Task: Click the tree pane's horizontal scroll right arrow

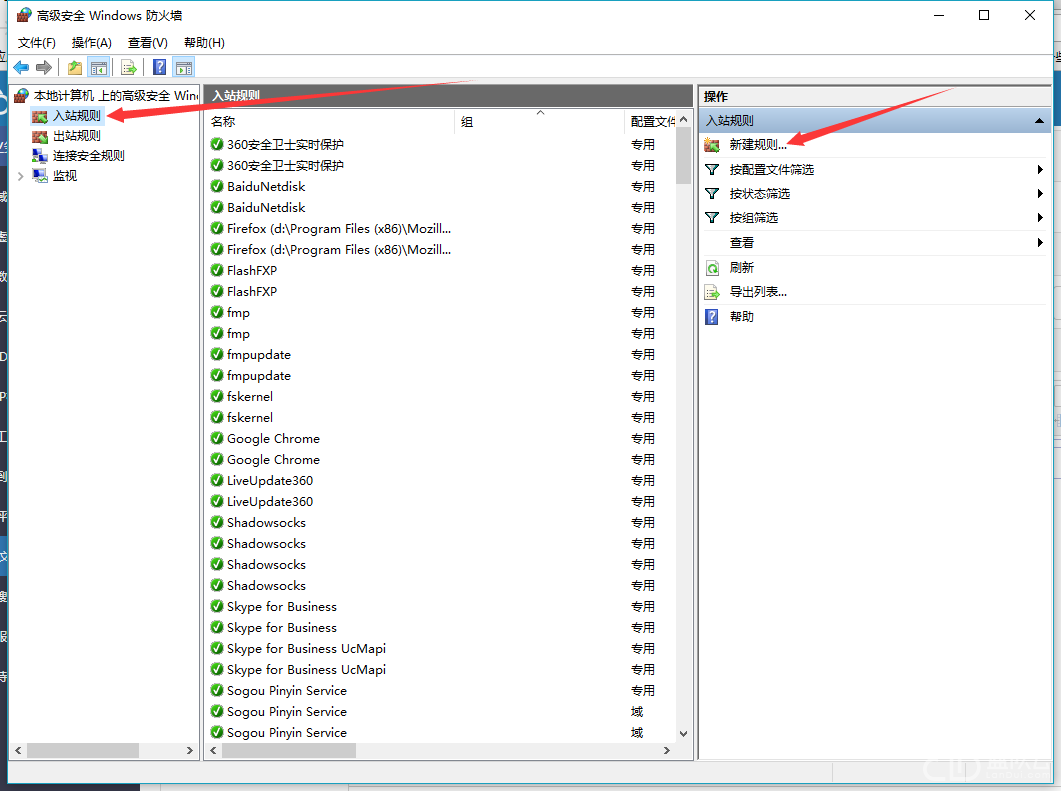Action: pyautogui.click(x=189, y=750)
